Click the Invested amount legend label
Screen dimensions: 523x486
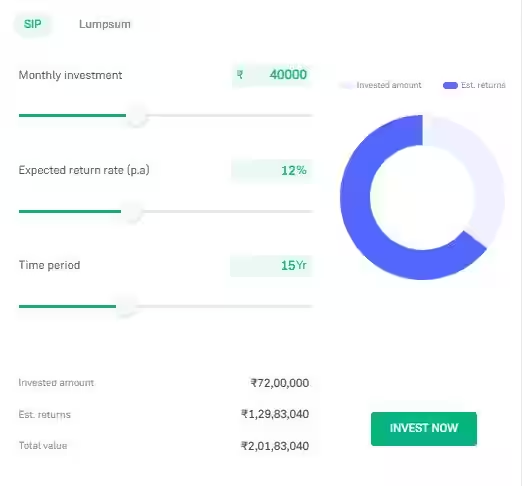(x=389, y=85)
